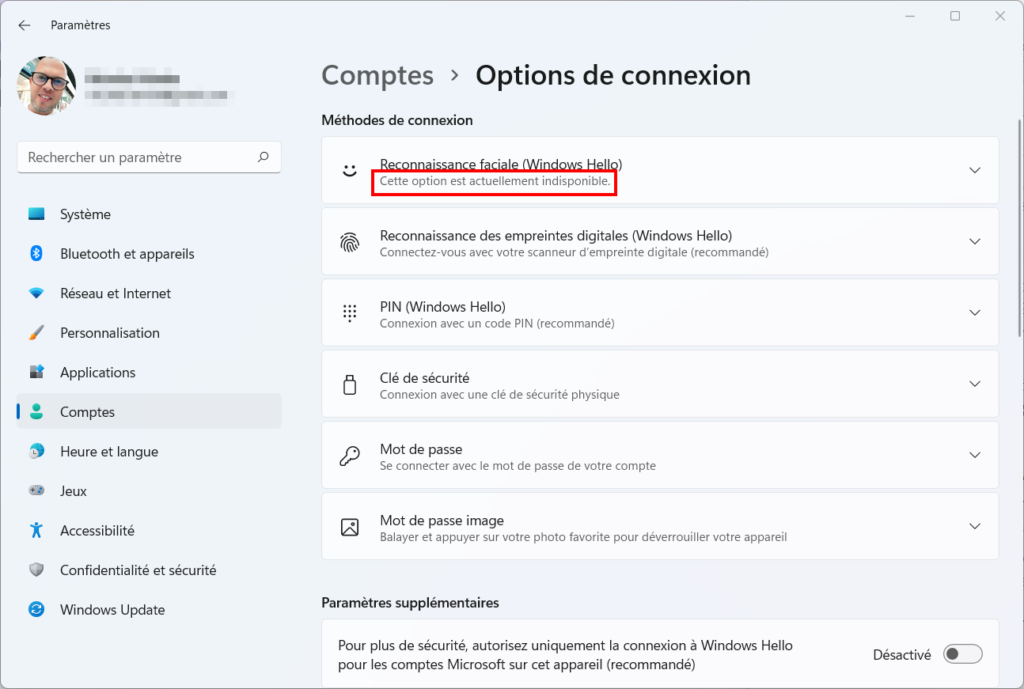Open the Jeux category
Screen dimensions: 1024x689
(149, 490)
